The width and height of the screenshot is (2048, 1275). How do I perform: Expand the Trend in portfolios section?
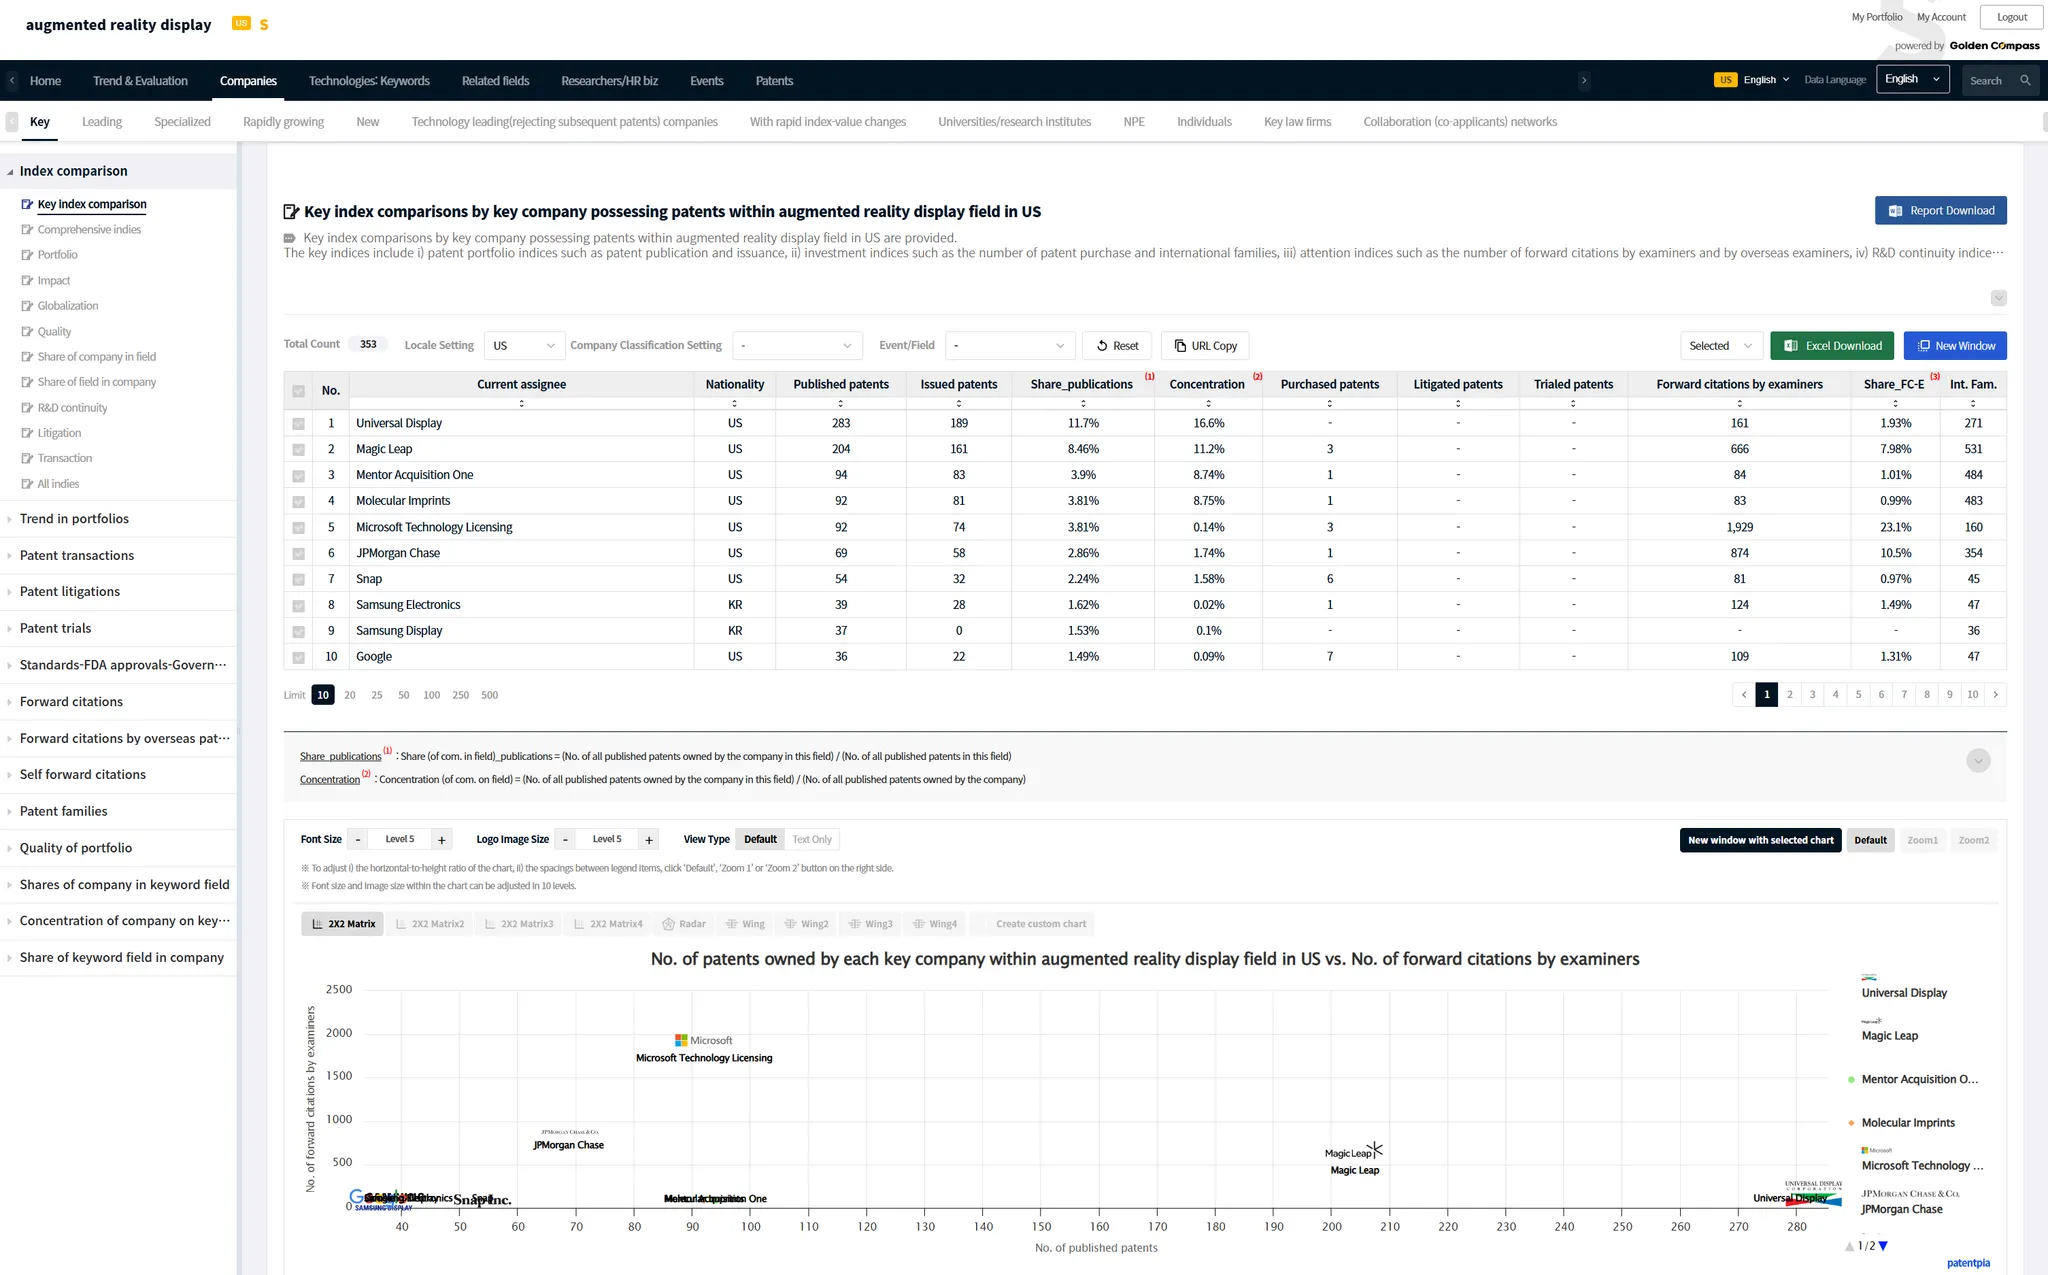[x=74, y=519]
